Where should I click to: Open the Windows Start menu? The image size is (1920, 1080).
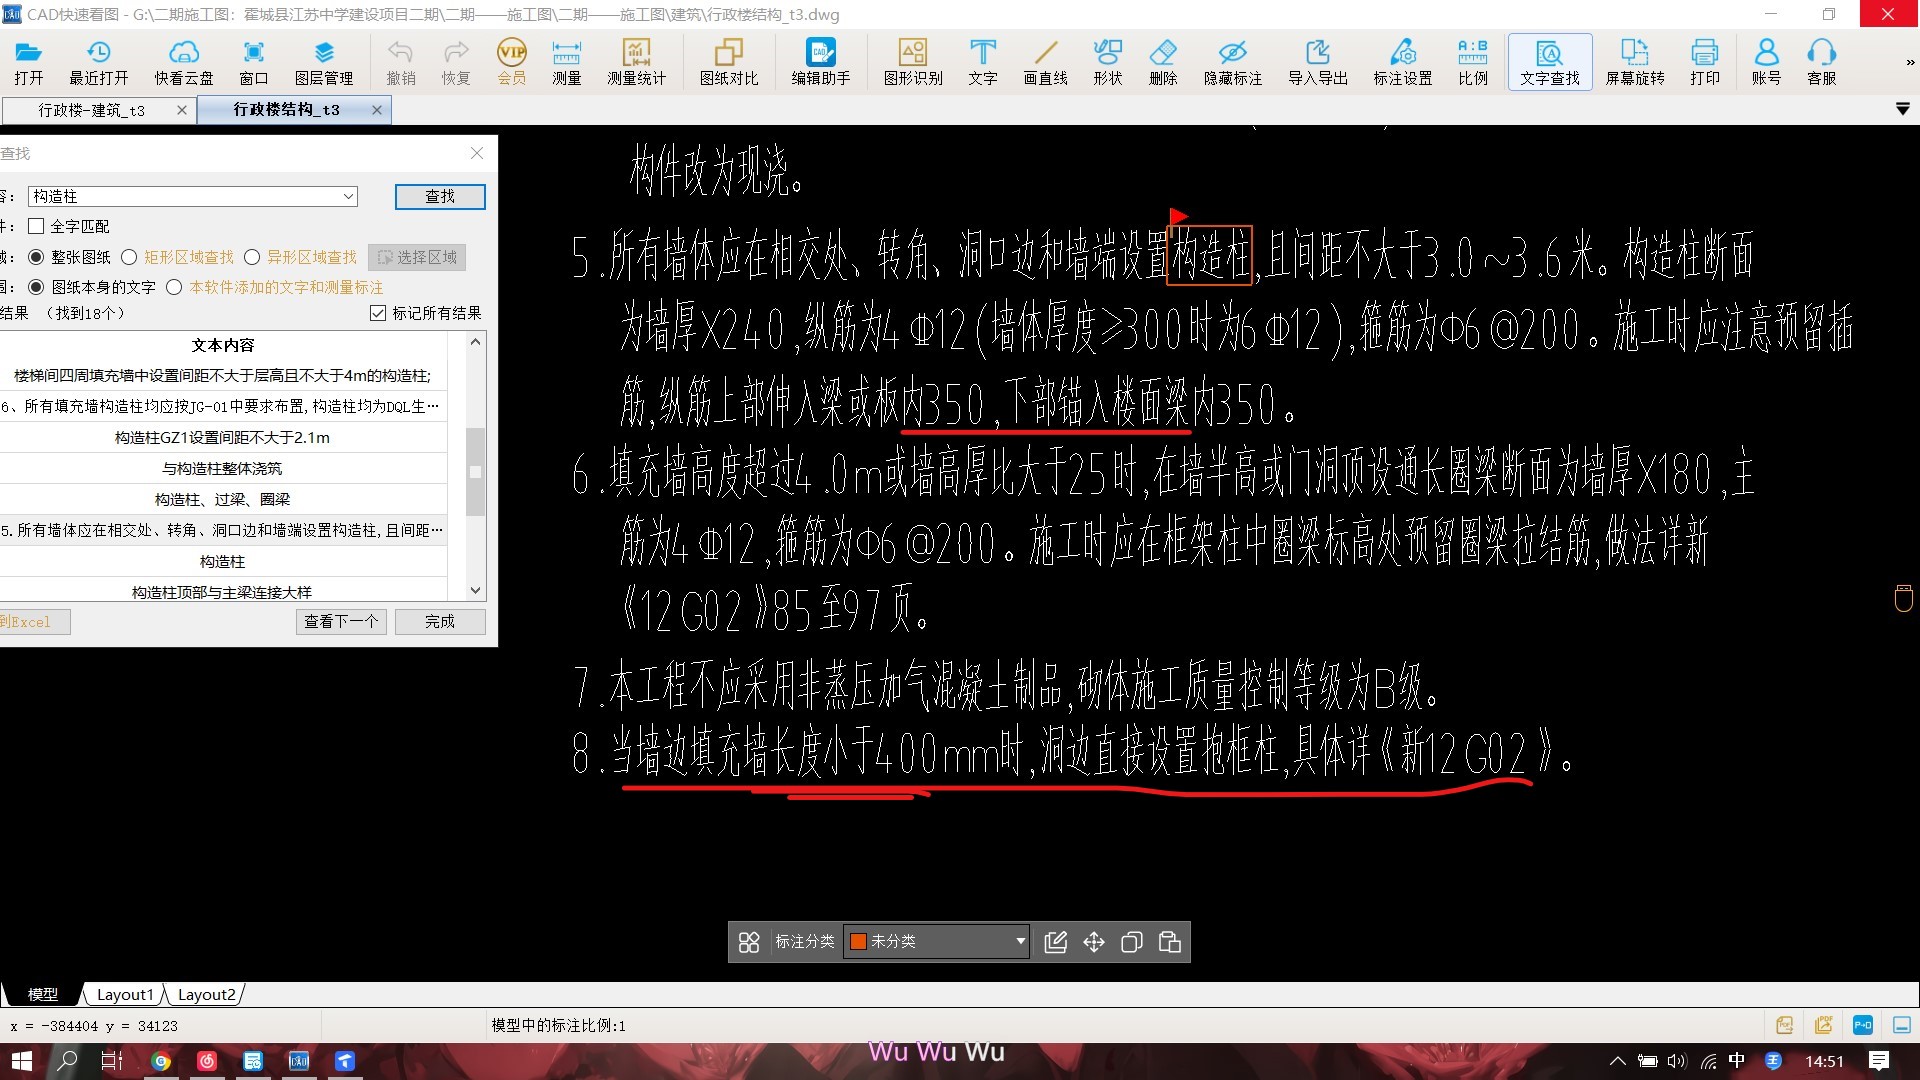pos(22,1061)
